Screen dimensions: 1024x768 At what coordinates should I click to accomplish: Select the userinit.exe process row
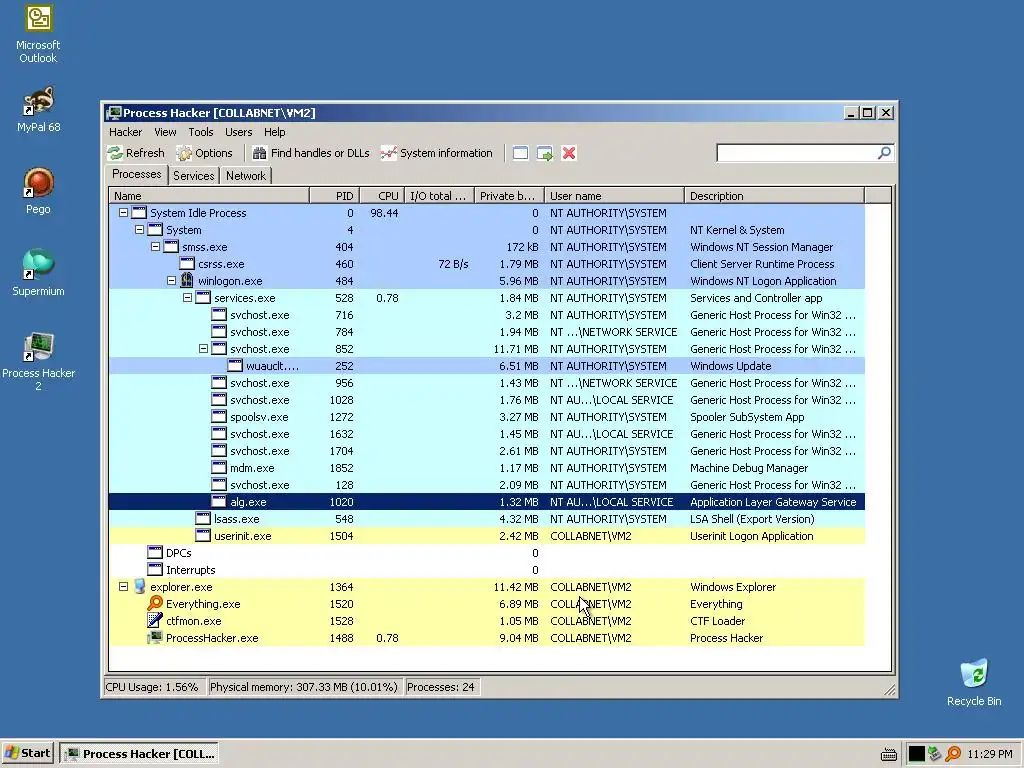[487, 536]
